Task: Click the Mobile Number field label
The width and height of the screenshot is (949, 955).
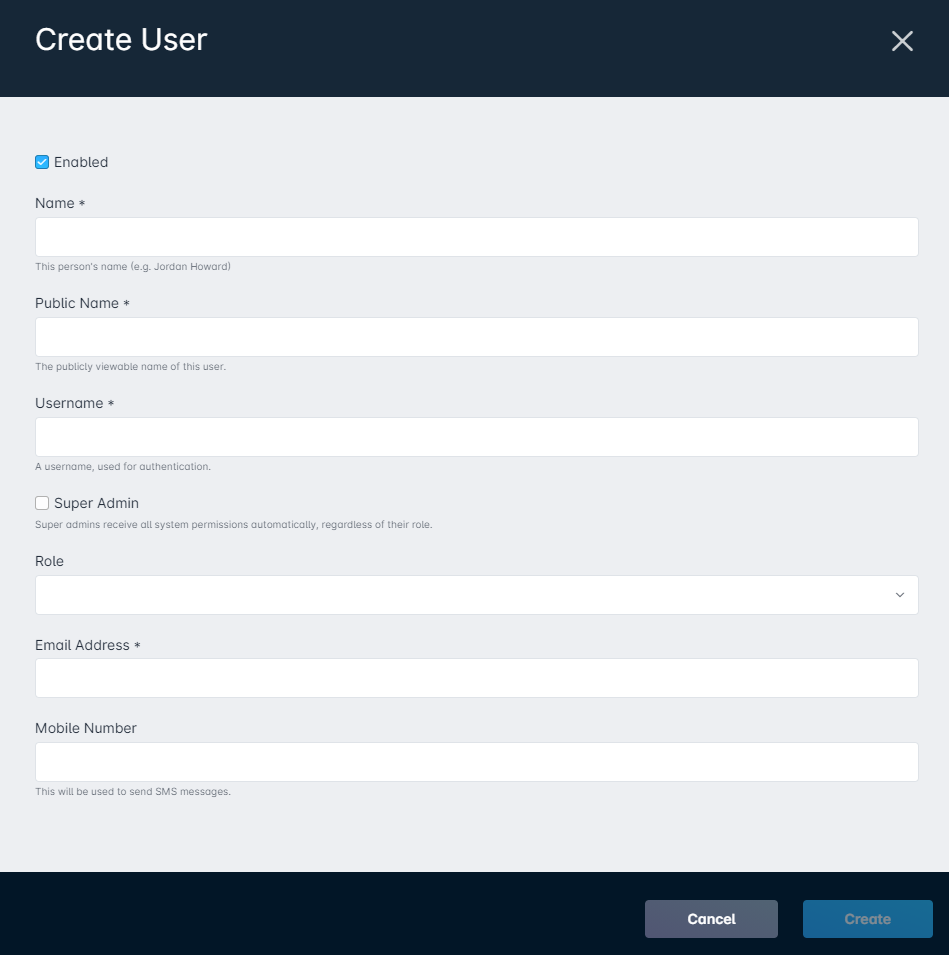Action: click(86, 728)
